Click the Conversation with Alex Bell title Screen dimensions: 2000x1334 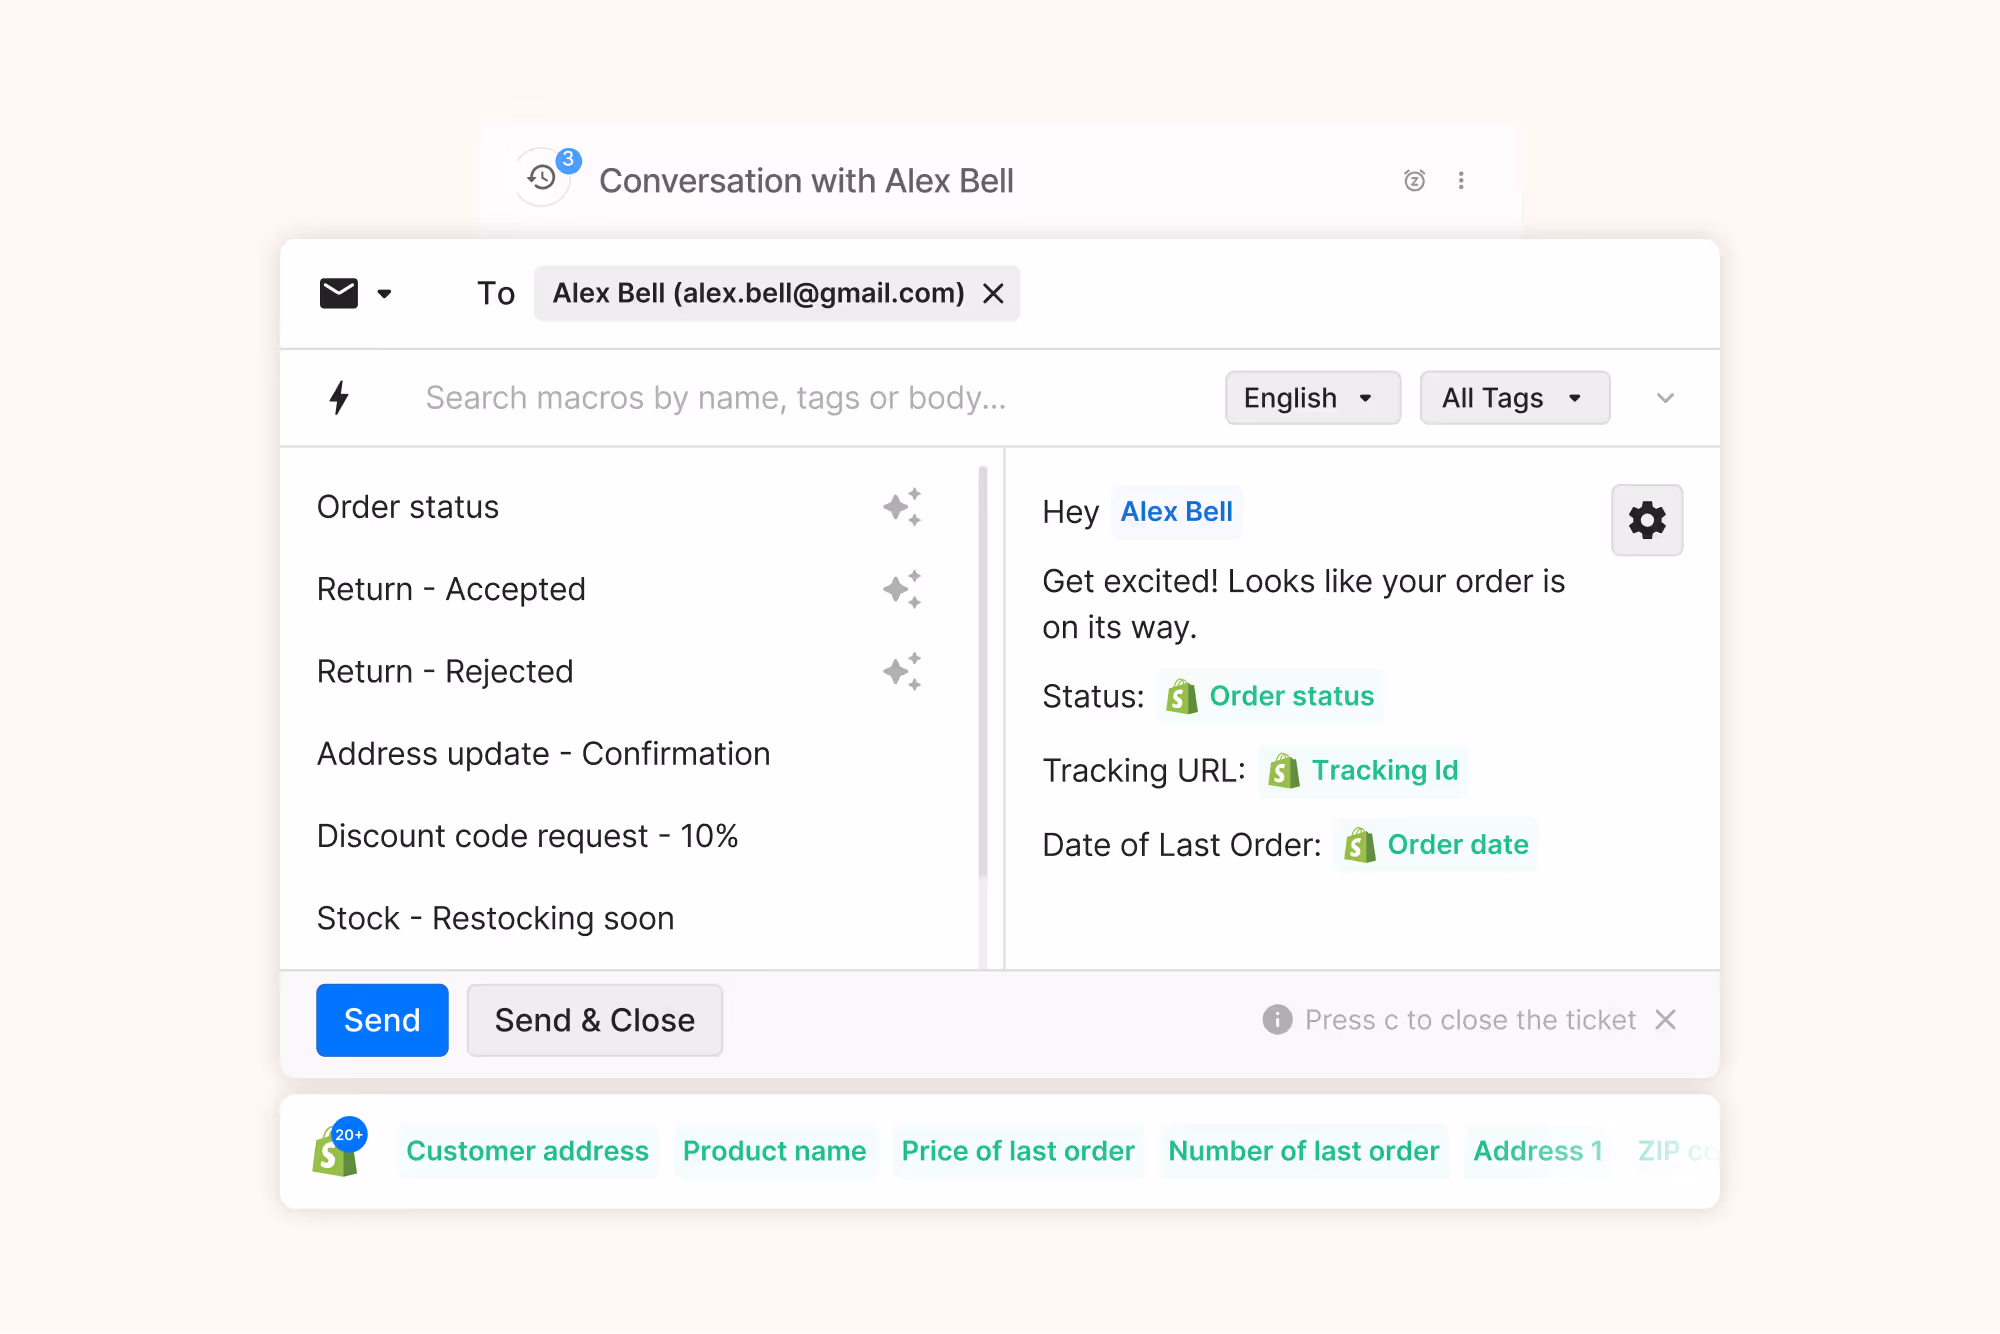tap(806, 181)
